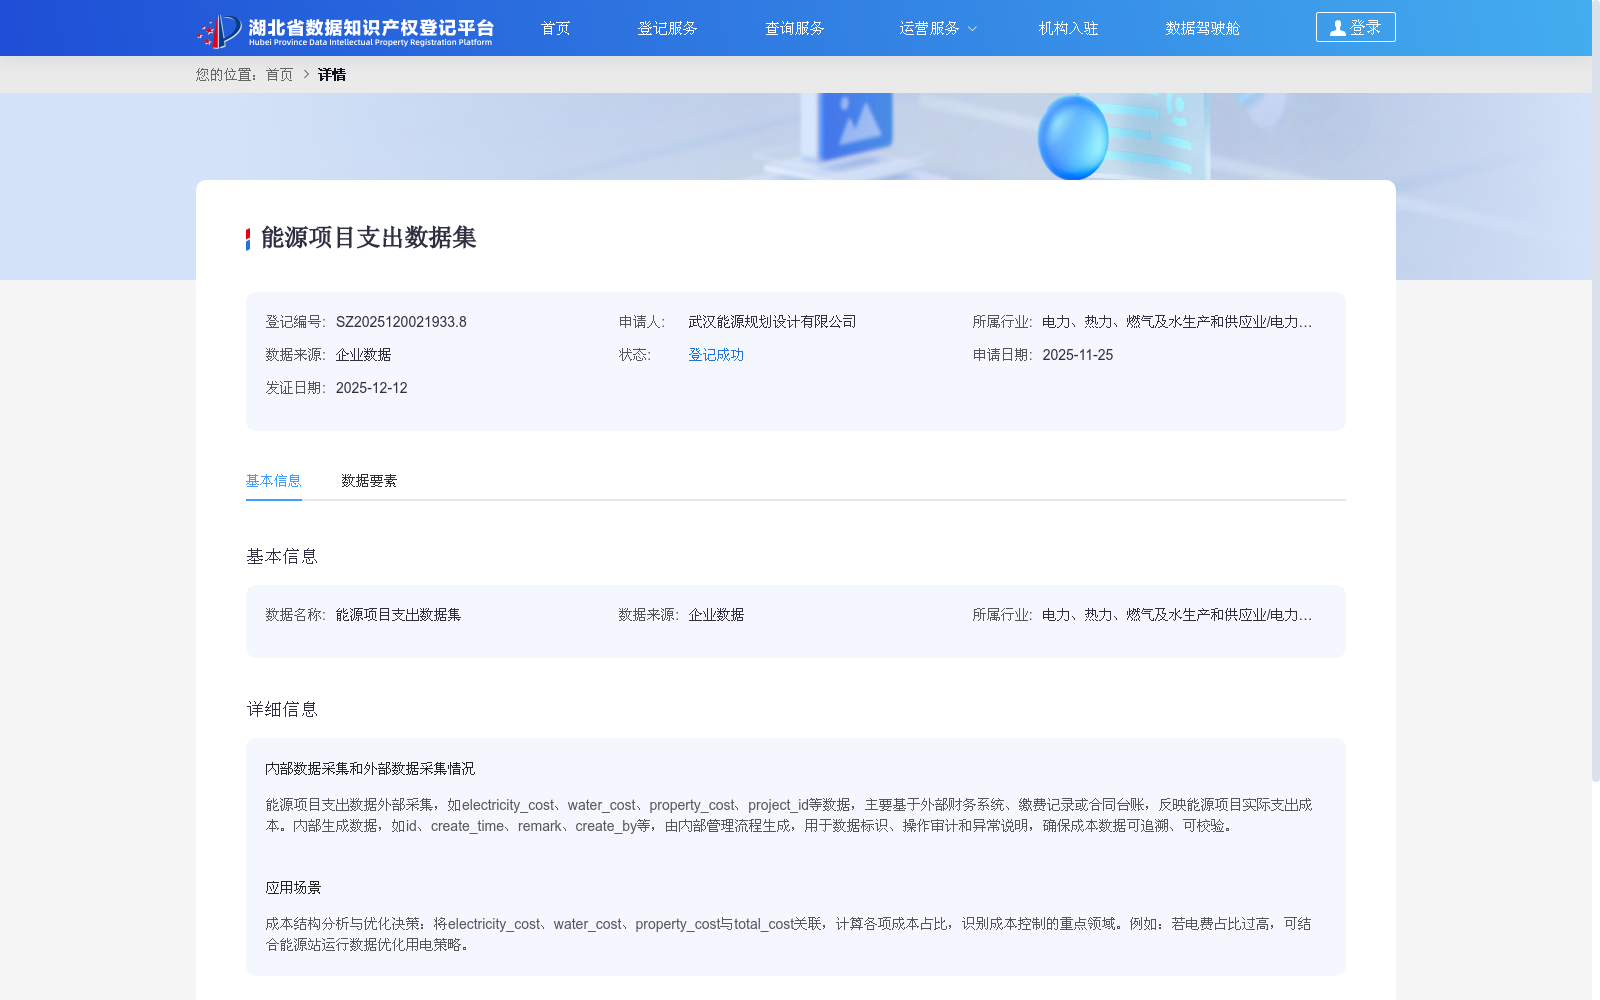Click the application date 2025-11-25

point(1077,355)
